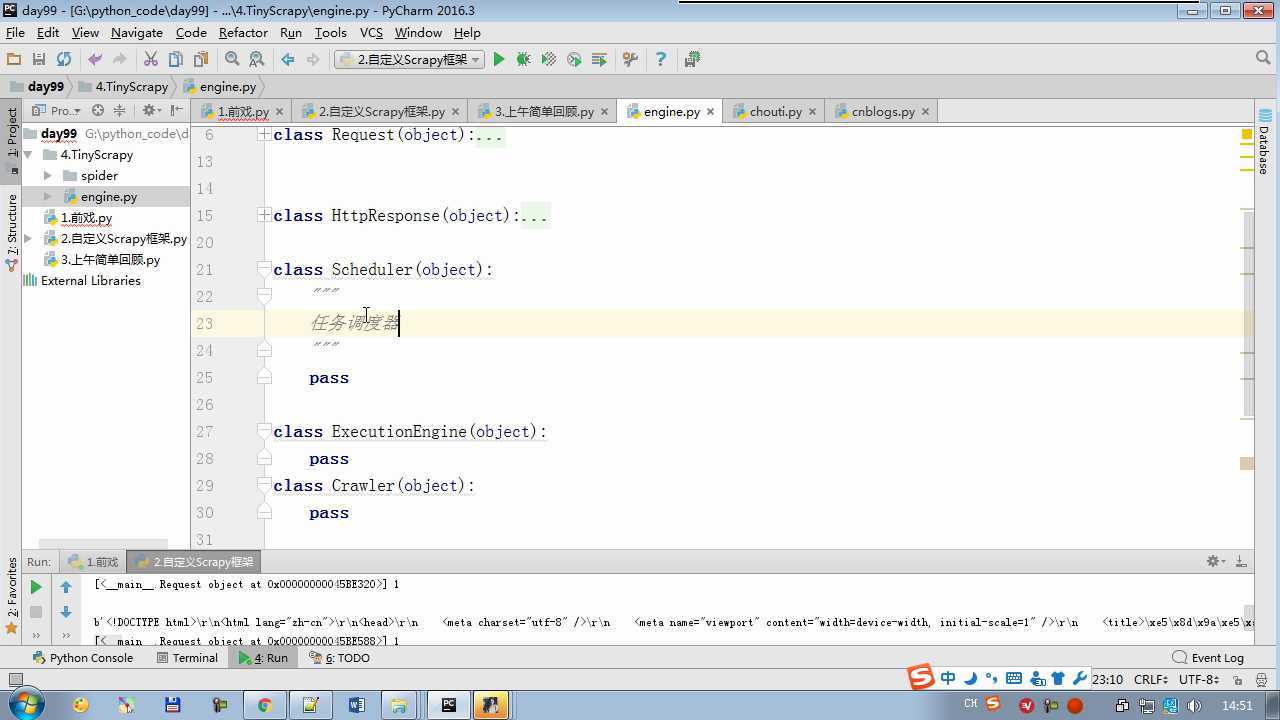Expand the spider folder
Viewport: 1280px width, 720px height.
point(47,176)
